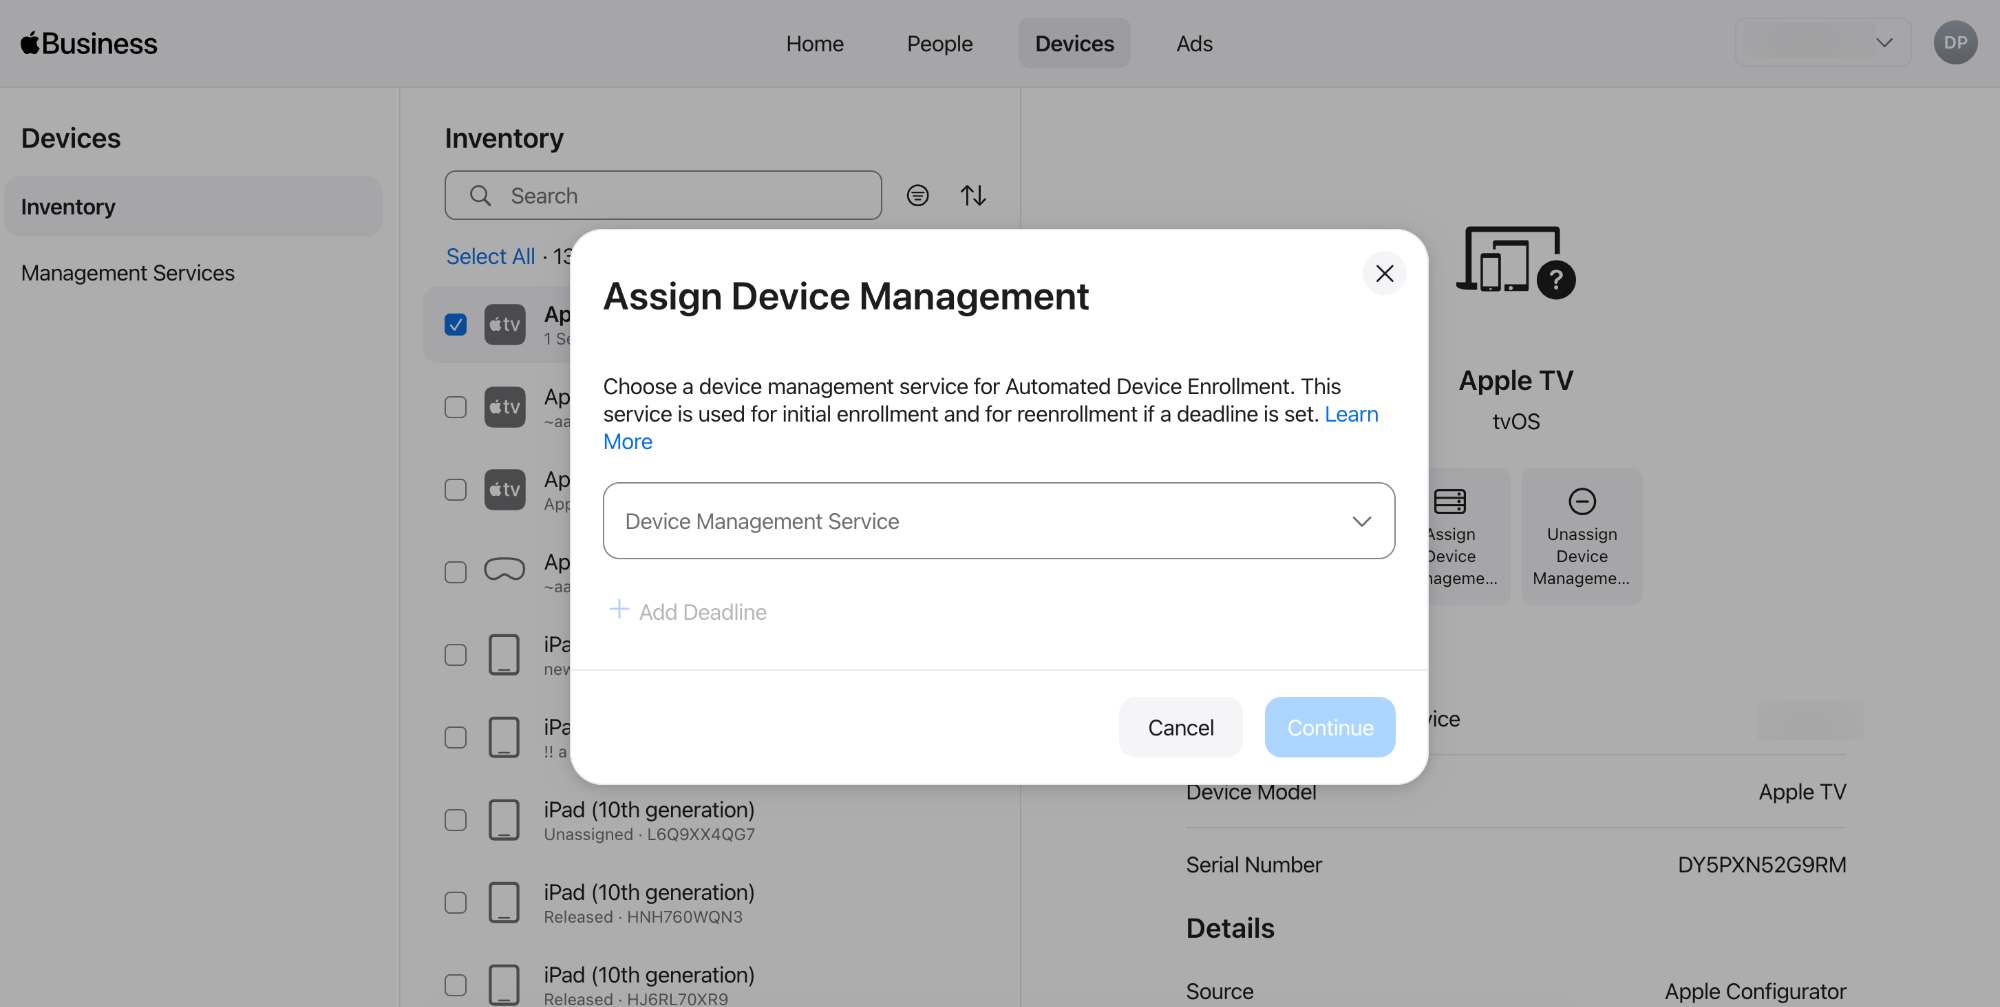This screenshot has width=2000, height=1007.
Task: Click the Select All link
Action: (x=490, y=256)
